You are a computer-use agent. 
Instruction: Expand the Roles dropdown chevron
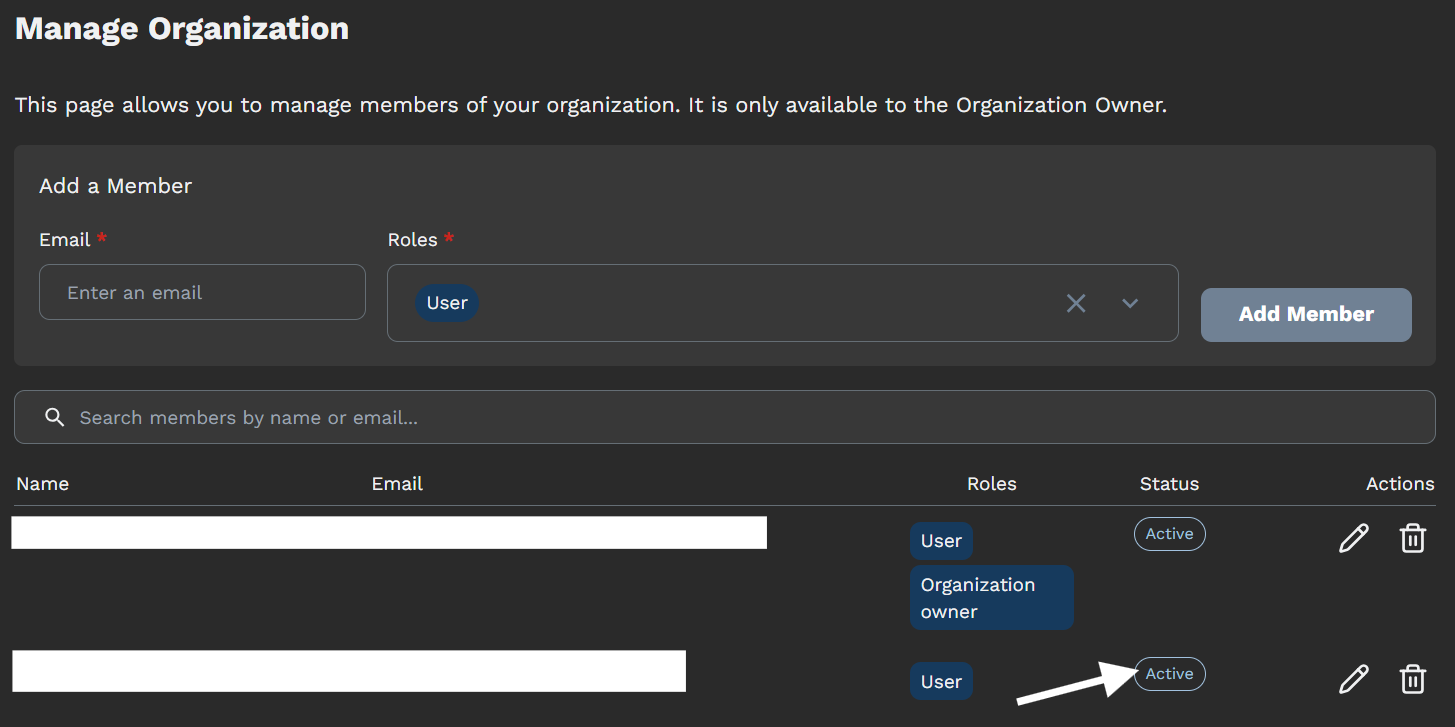[x=1130, y=303]
